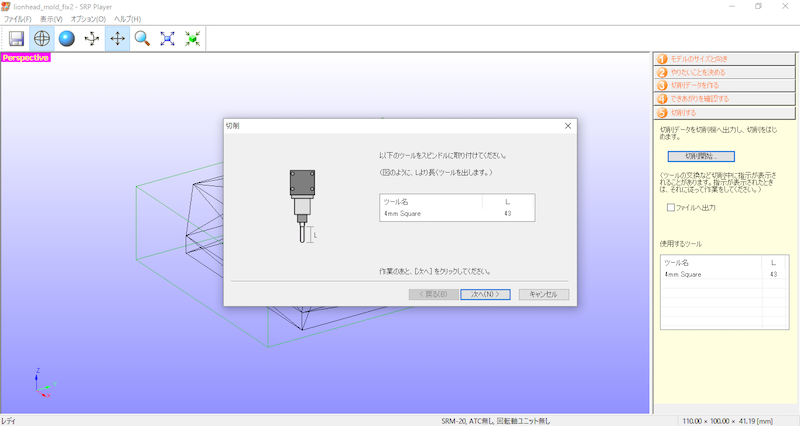Click the fit-to-screen icon

point(167,39)
